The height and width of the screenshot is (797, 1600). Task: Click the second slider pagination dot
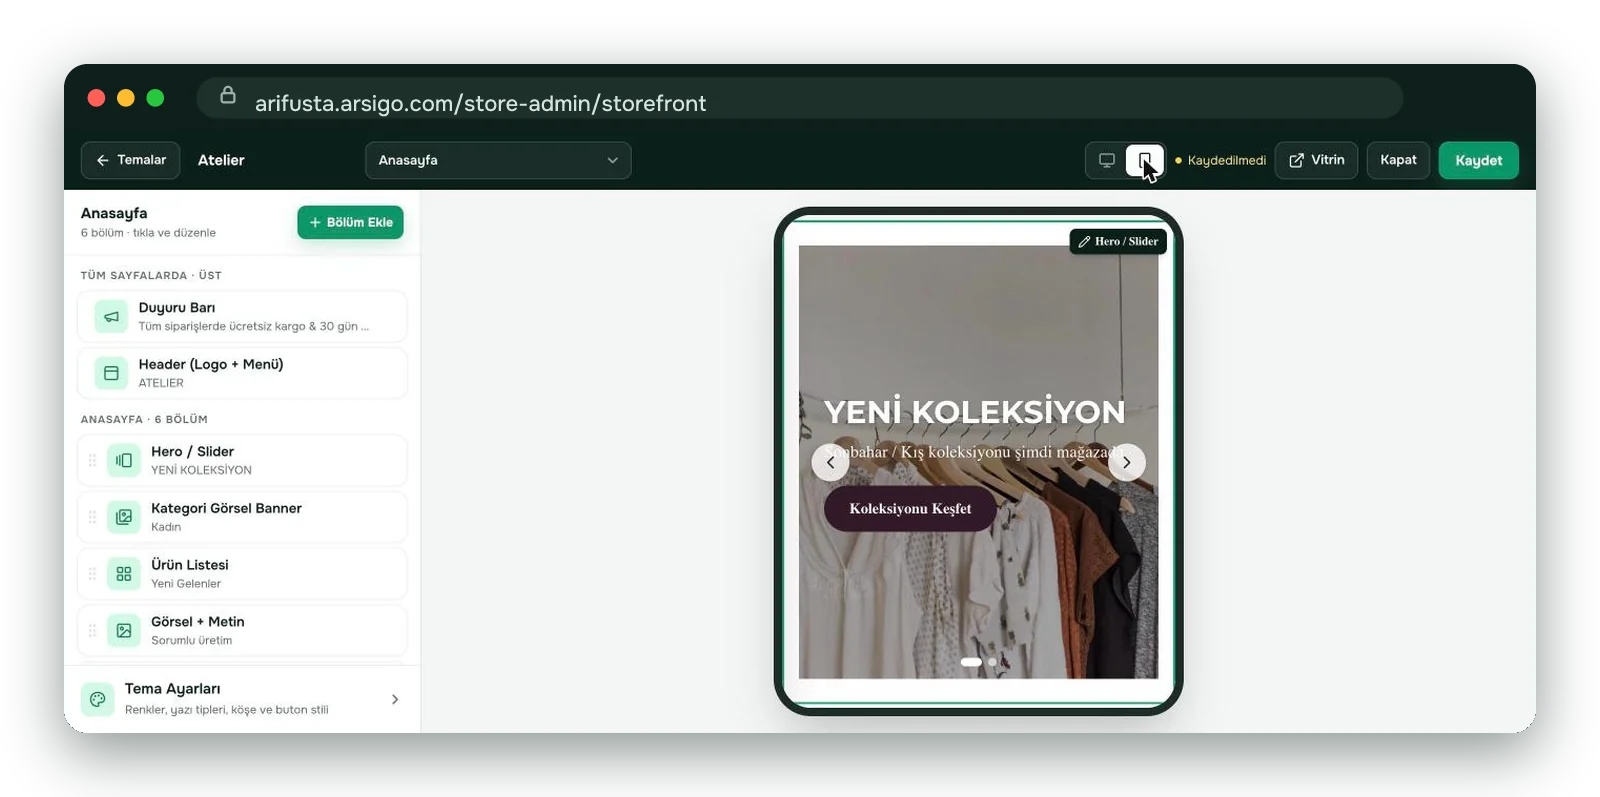(992, 662)
